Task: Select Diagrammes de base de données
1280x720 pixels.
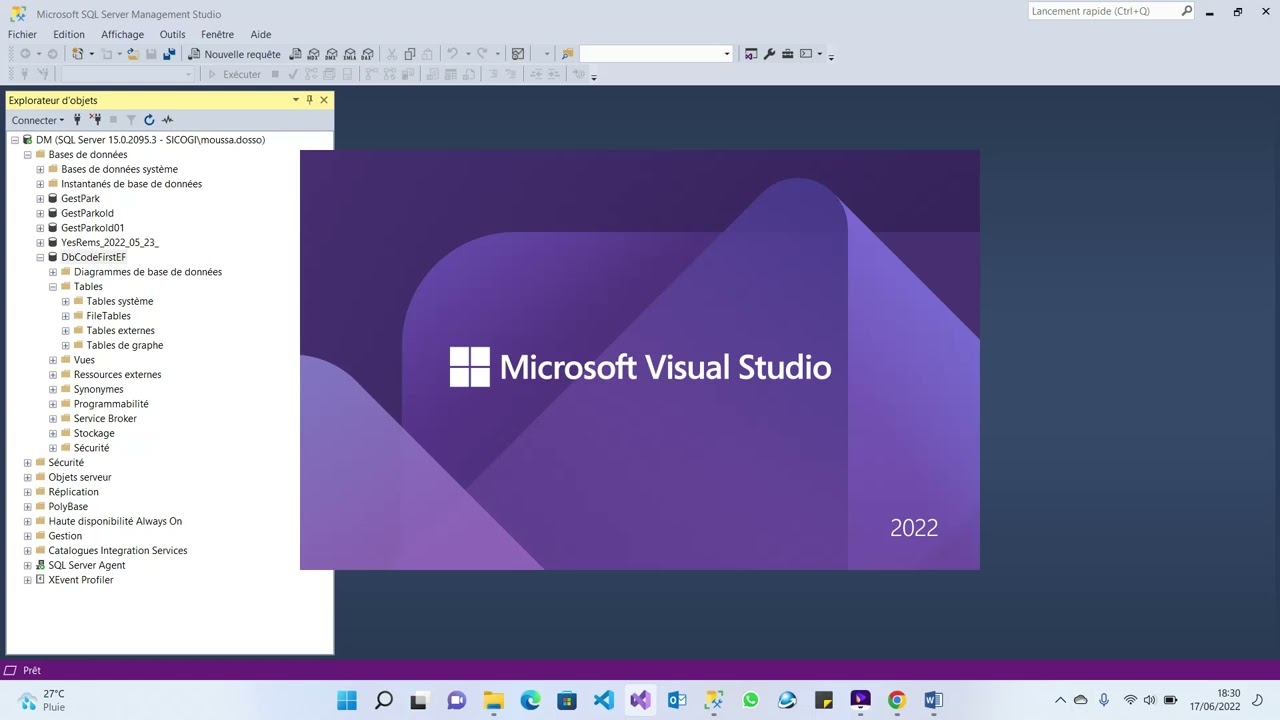Action: [x=148, y=272]
